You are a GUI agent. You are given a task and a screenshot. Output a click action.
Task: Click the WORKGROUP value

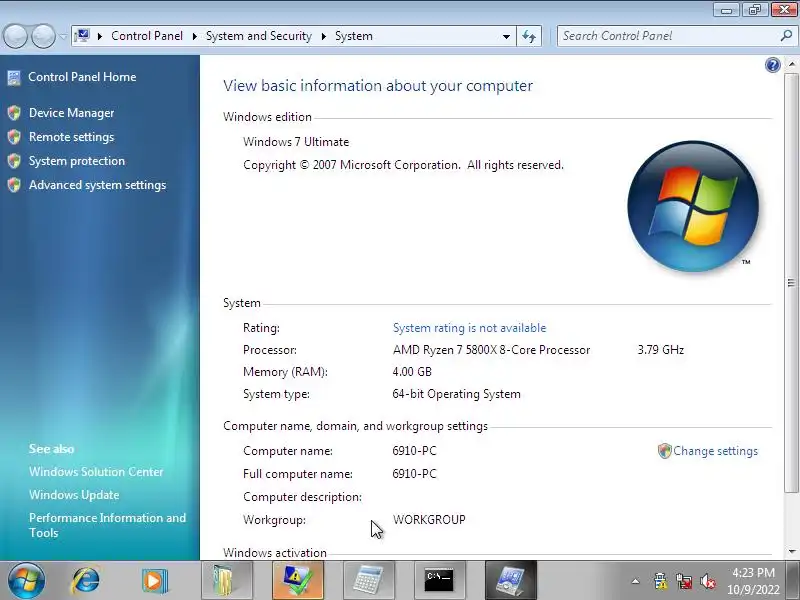[x=429, y=520]
